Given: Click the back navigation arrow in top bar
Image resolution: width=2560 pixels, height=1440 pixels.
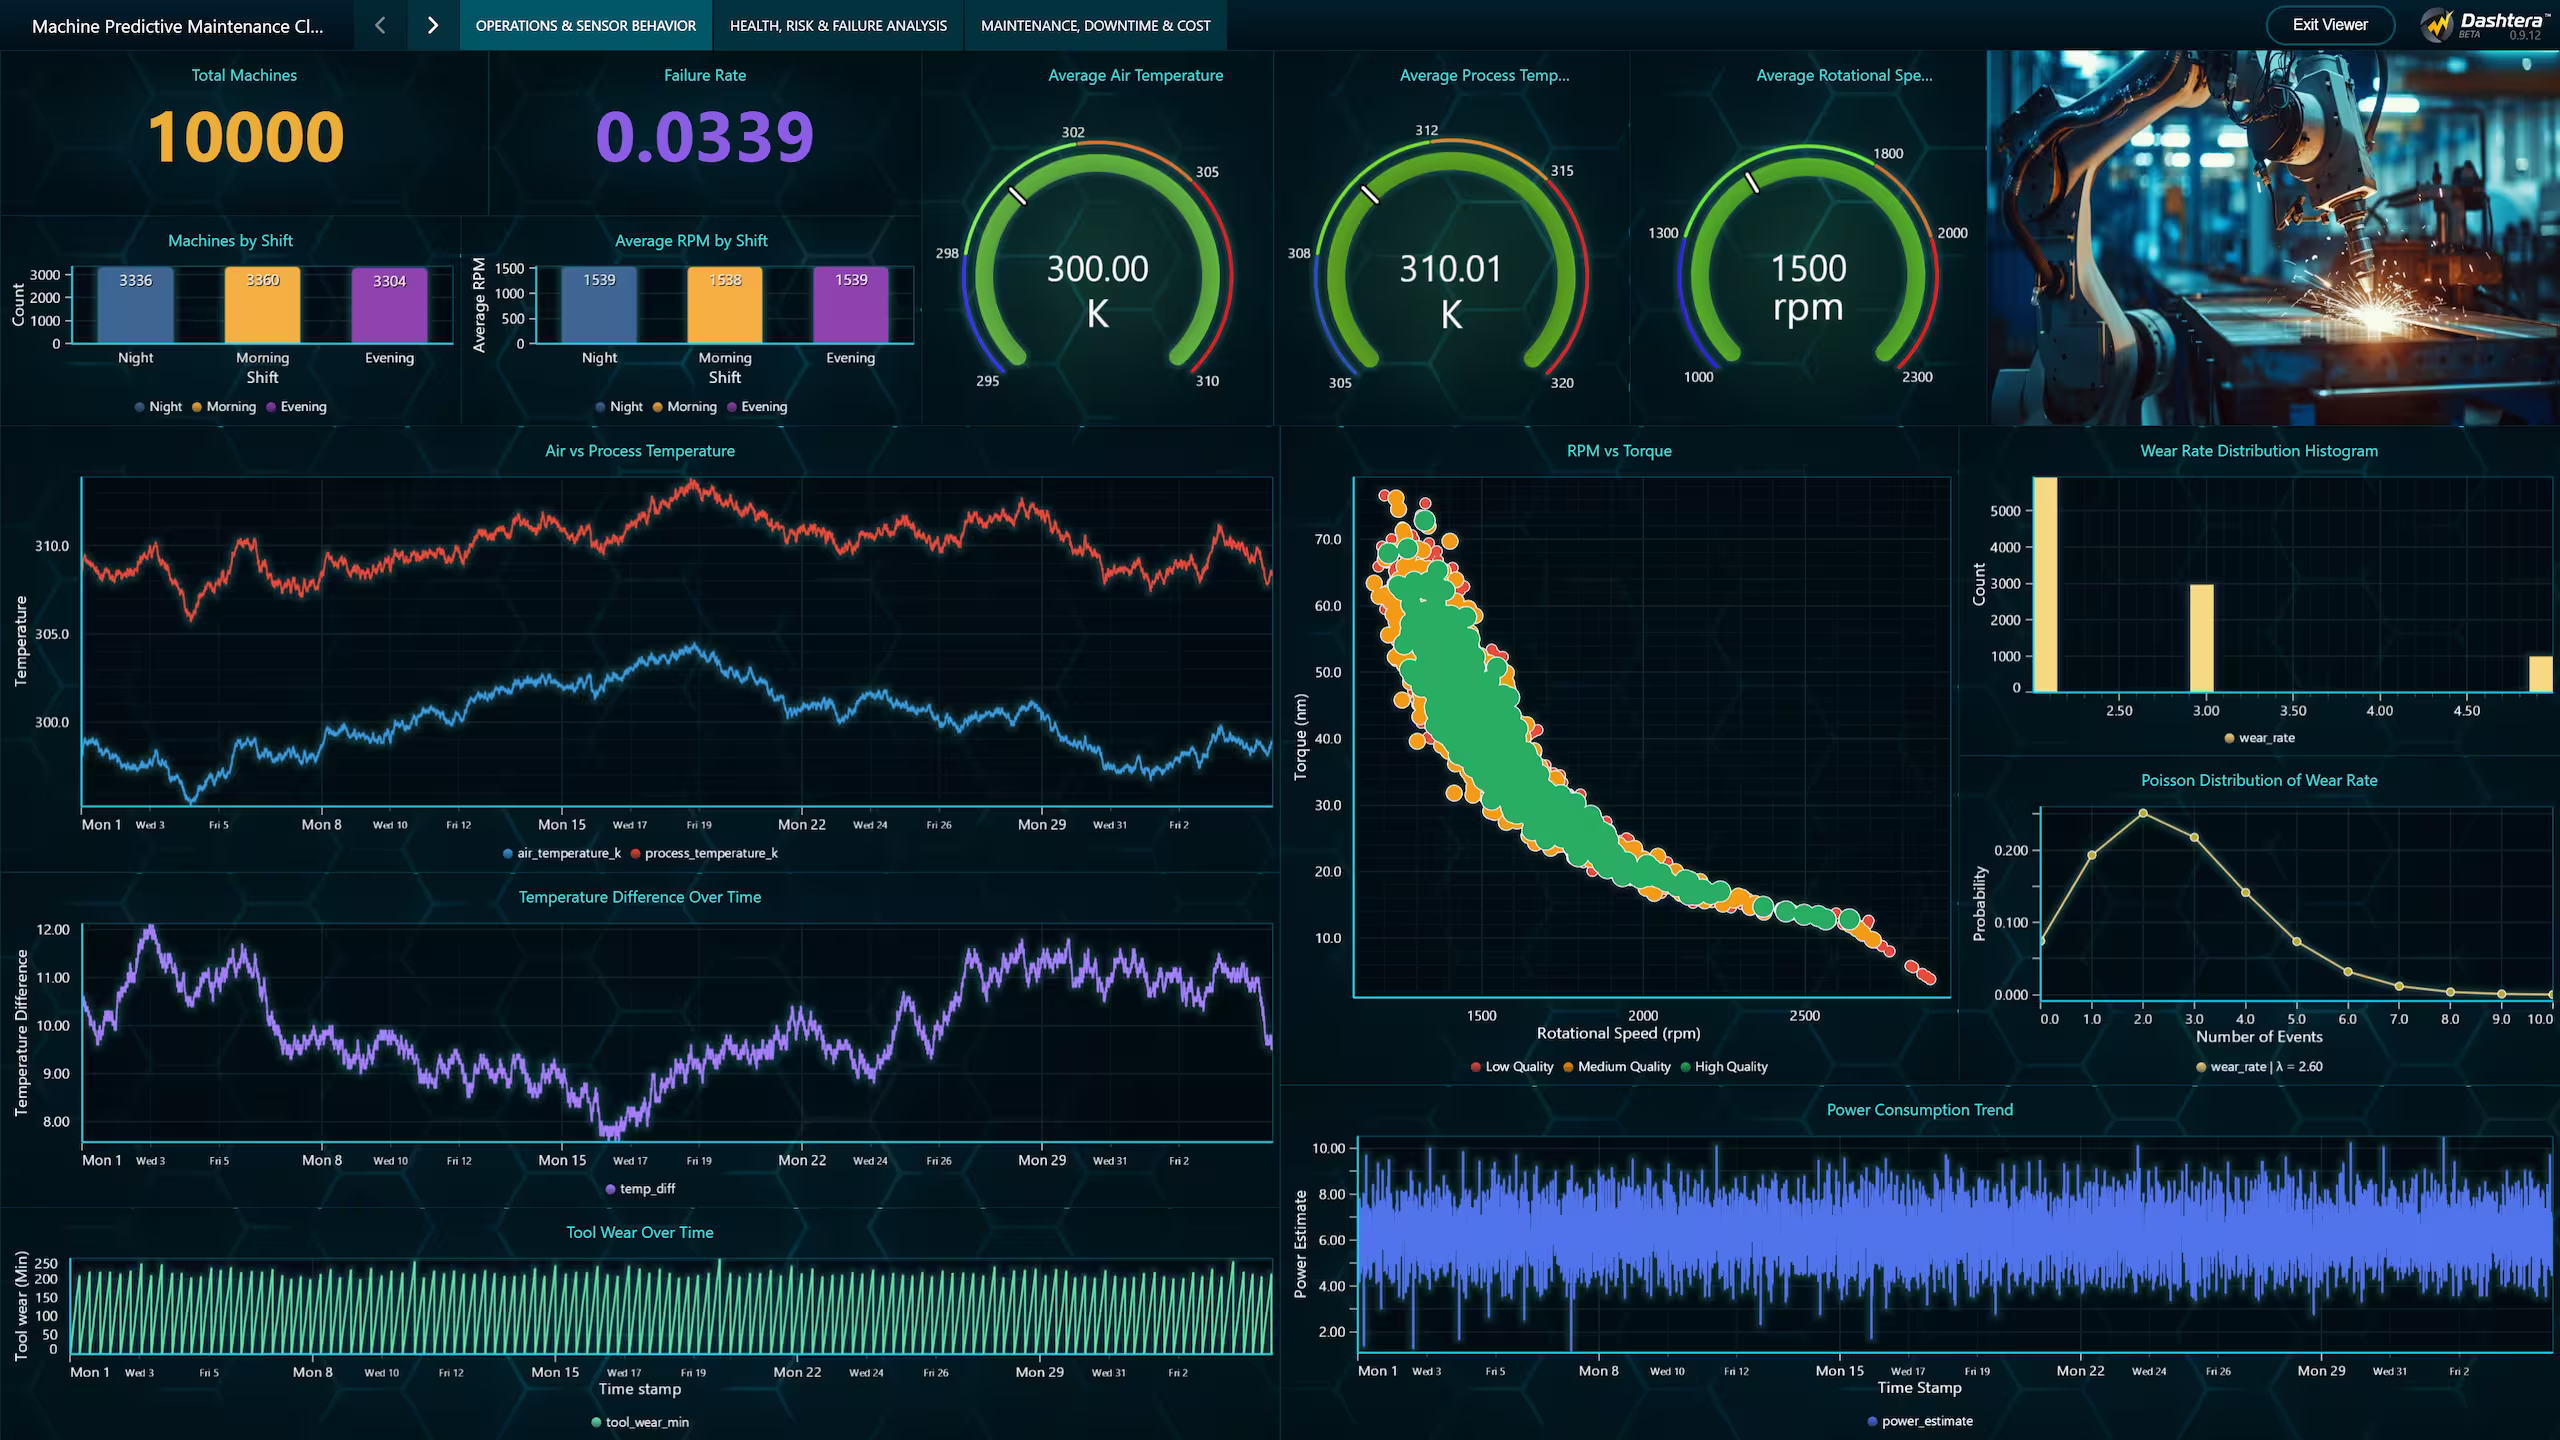Looking at the screenshot, I should tap(379, 25).
